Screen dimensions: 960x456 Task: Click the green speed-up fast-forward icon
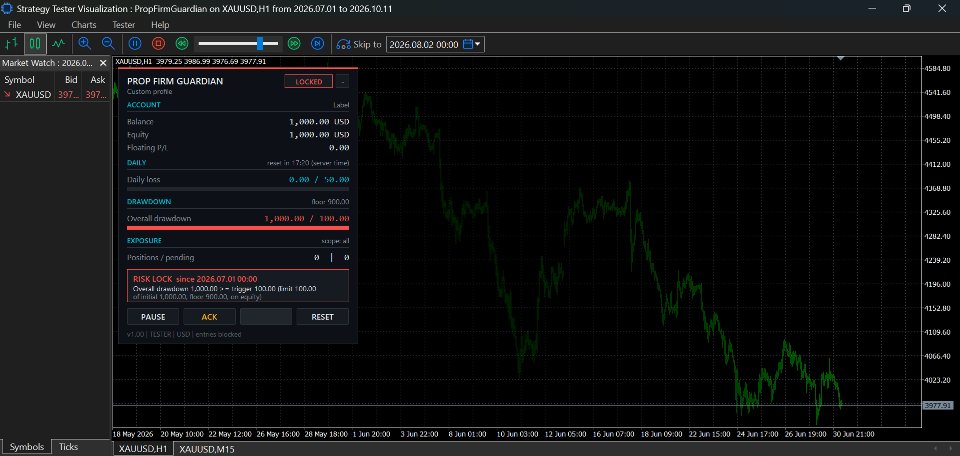294,44
